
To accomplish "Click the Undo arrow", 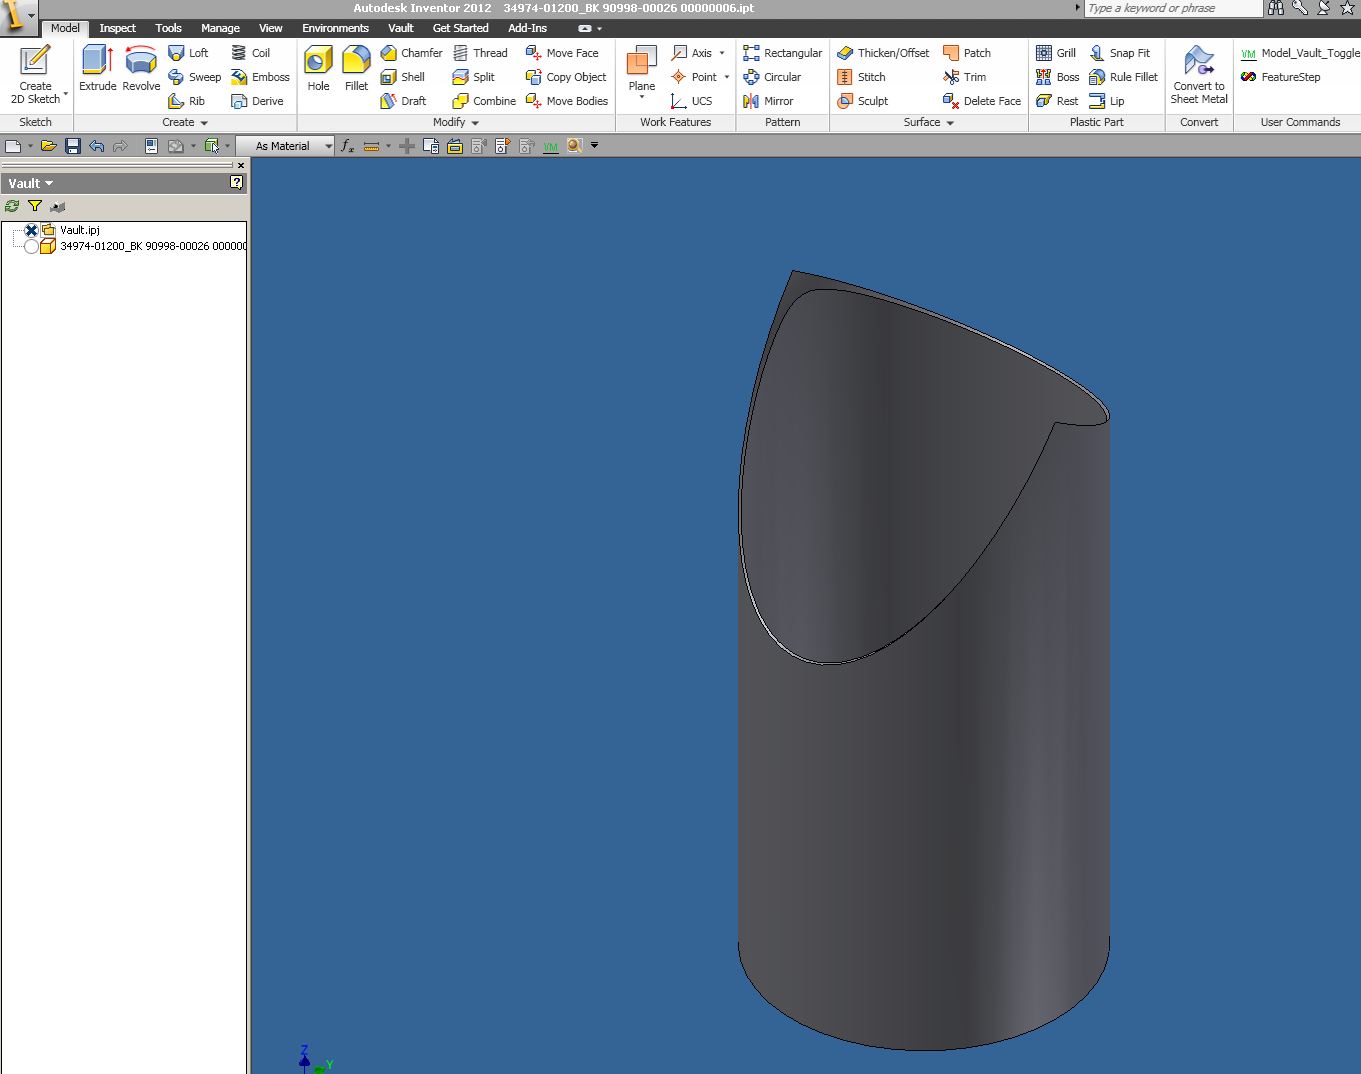I will (x=97, y=146).
